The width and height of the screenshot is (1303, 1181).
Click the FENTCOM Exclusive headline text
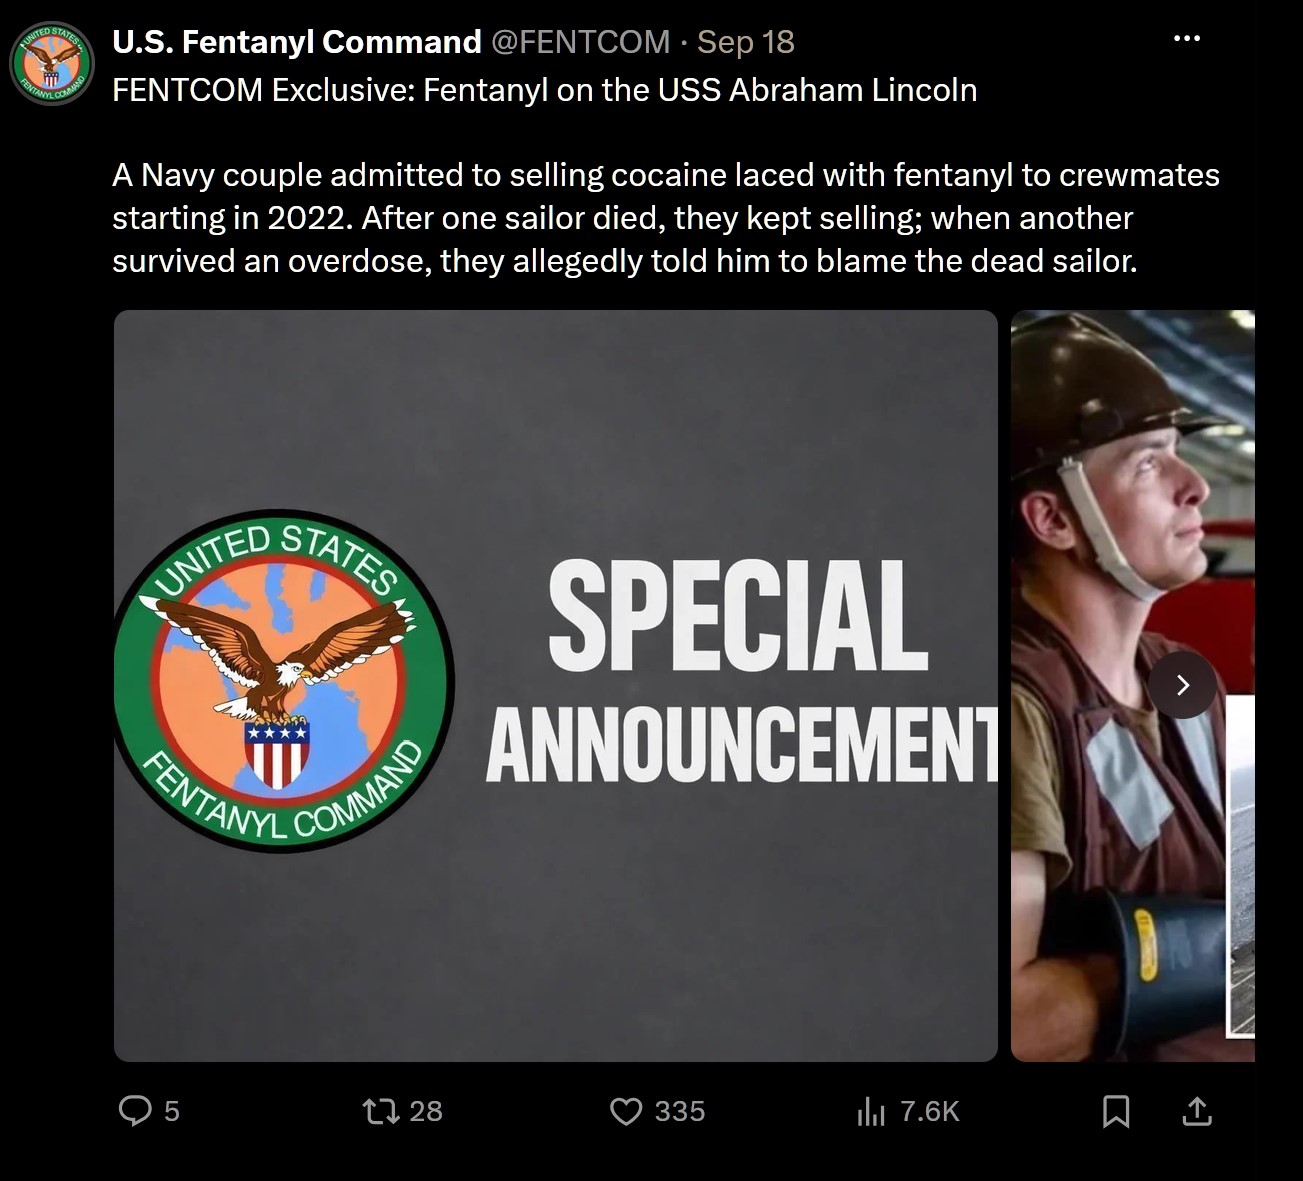pyautogui.click(x=545, y=90)
